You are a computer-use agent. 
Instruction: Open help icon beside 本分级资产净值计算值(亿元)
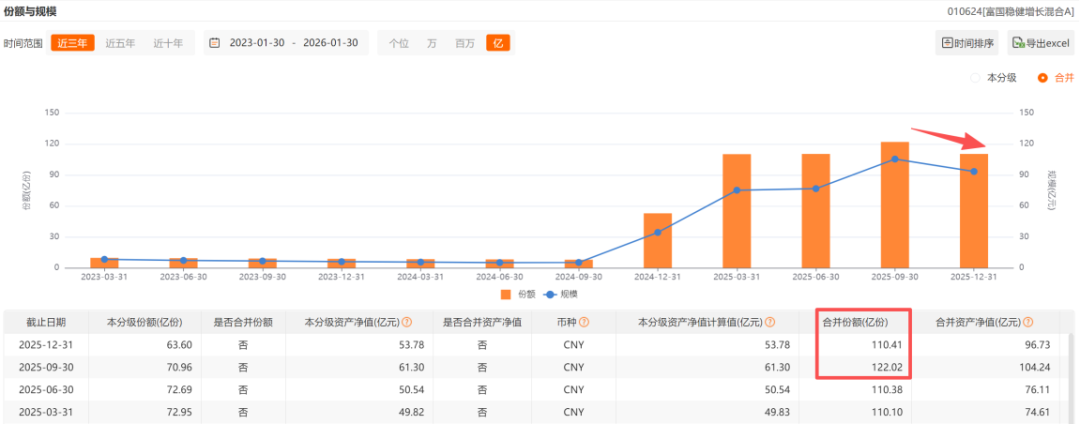[x=770, y=322]
